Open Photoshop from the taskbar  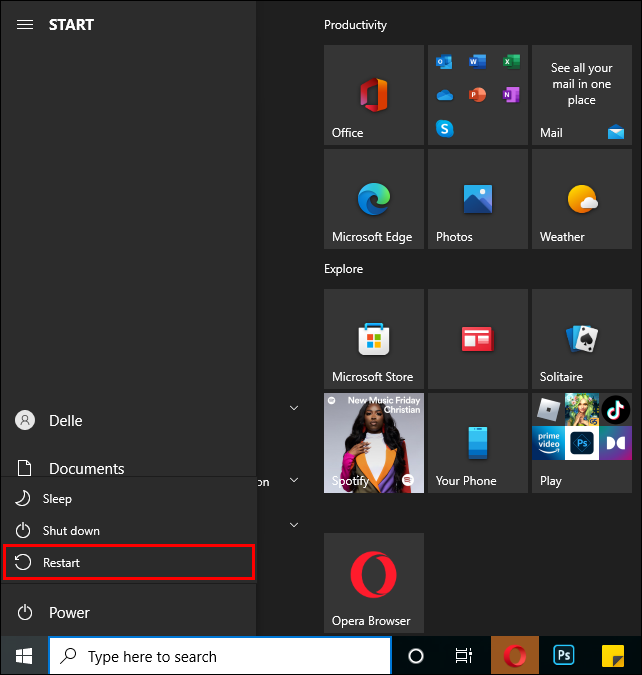564,656
